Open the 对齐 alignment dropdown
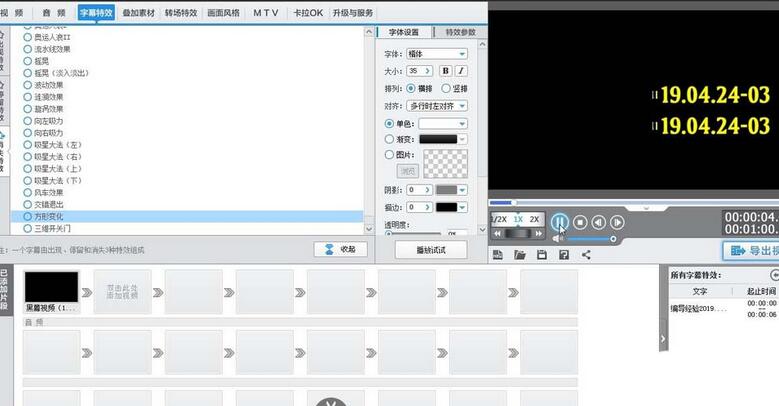The image size is (779, 406). pyautogui.click(x=437, y=106)
